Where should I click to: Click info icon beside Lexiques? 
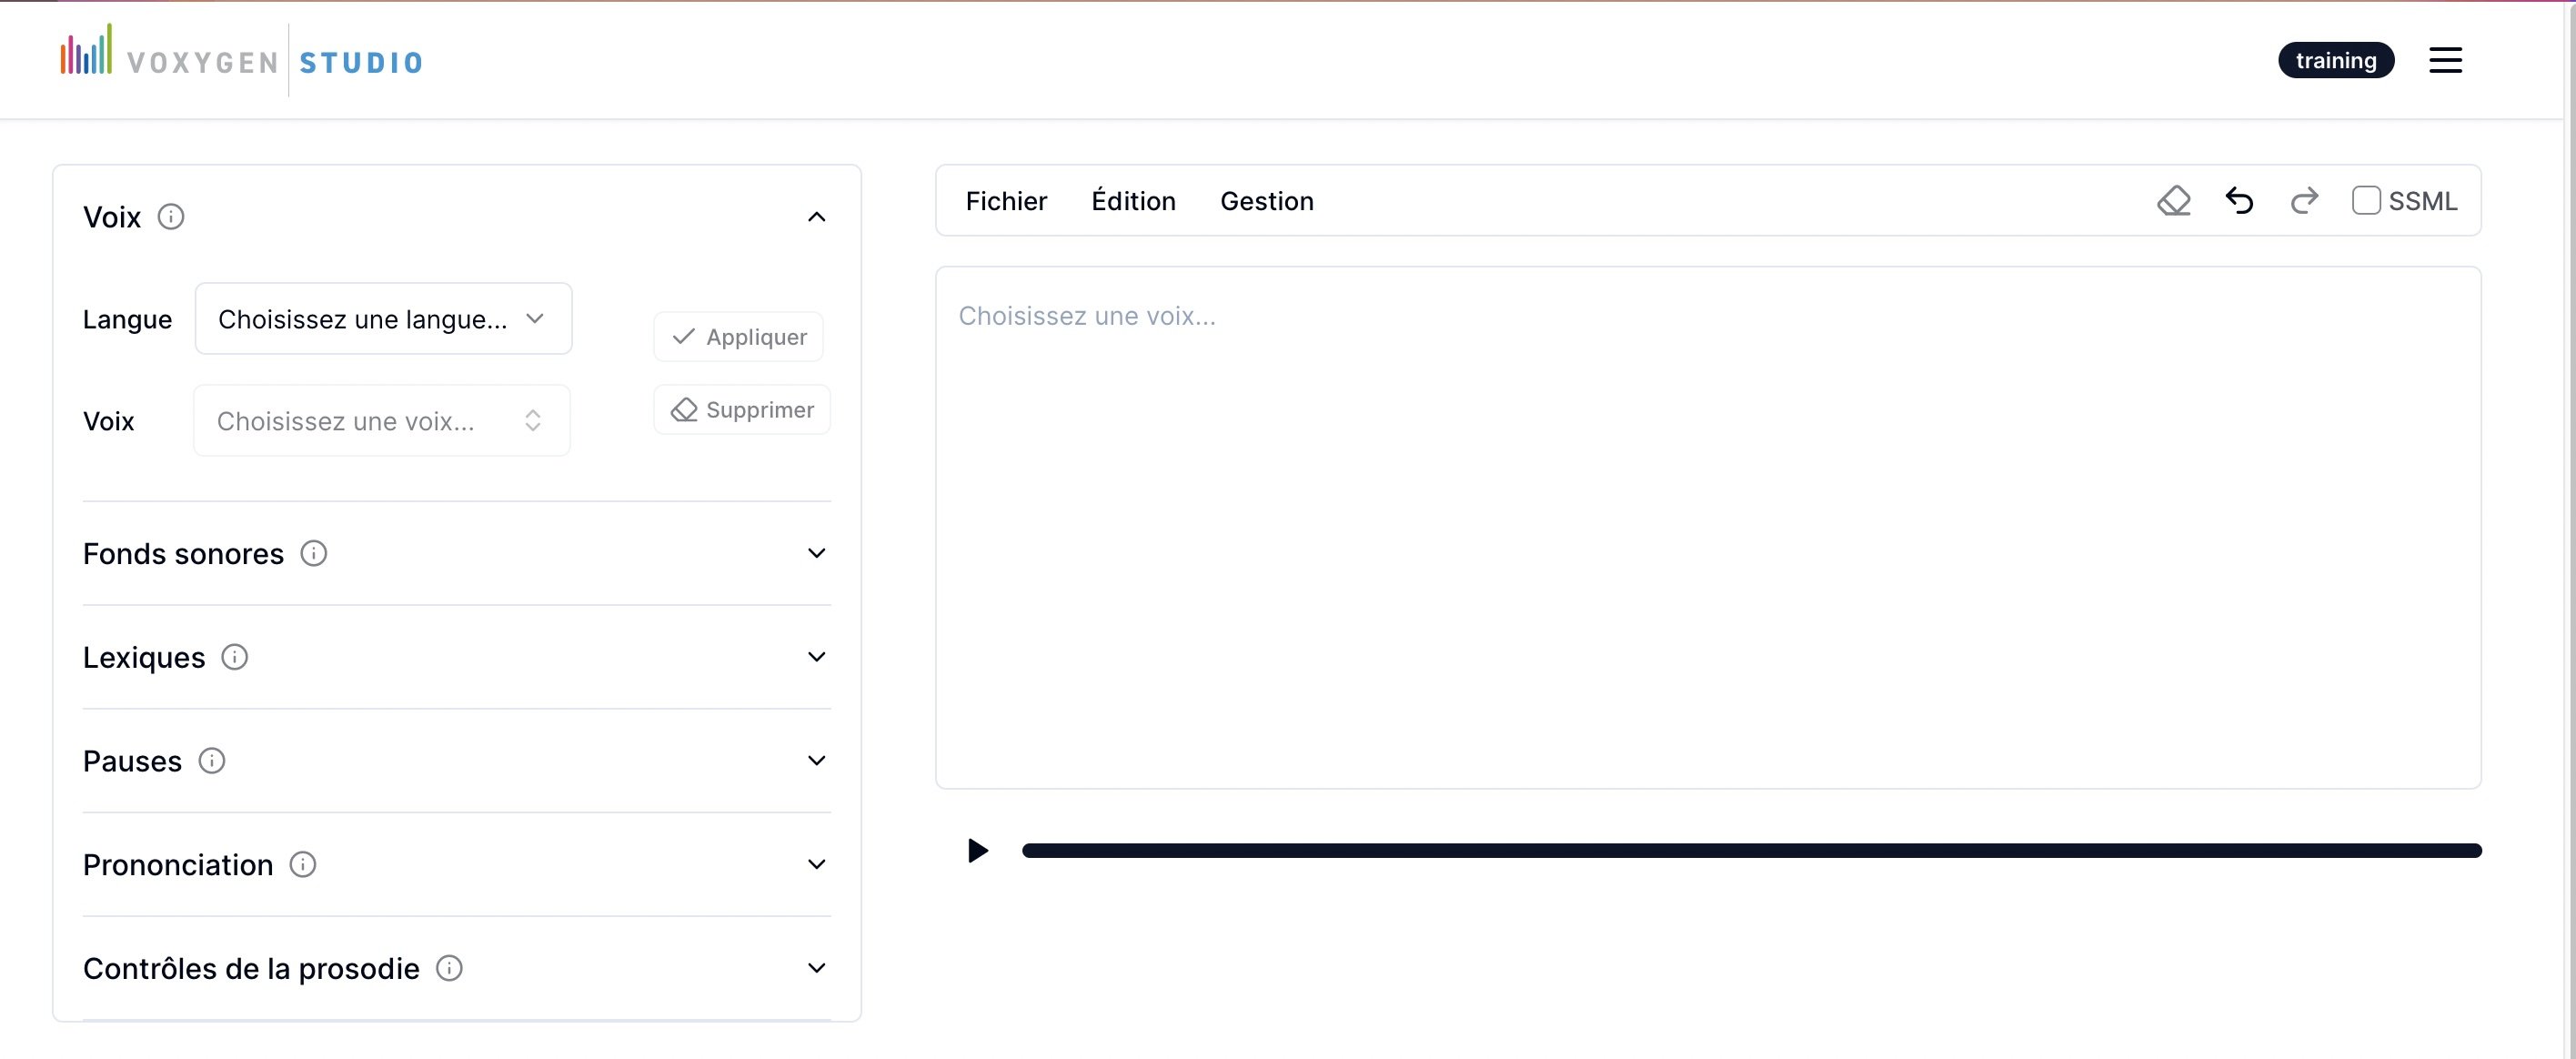[x=234, y=657]
